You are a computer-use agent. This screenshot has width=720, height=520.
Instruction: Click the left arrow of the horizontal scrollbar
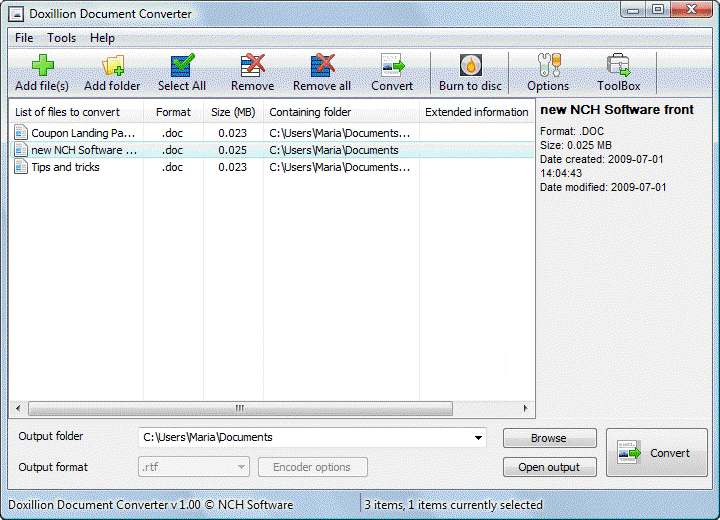(x=18, y=408)
